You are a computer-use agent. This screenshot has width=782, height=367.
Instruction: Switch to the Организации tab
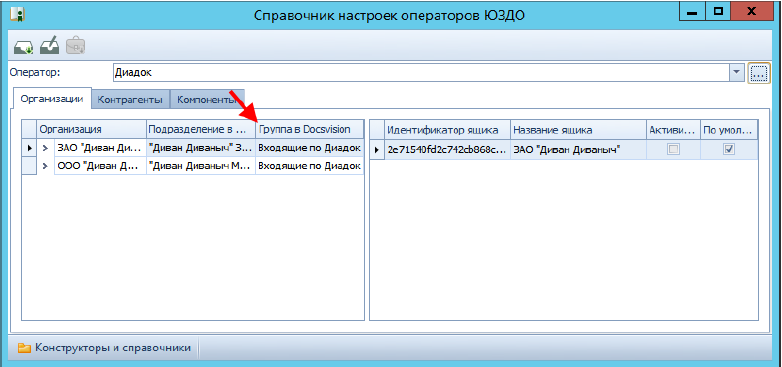(x=52, y=99)
